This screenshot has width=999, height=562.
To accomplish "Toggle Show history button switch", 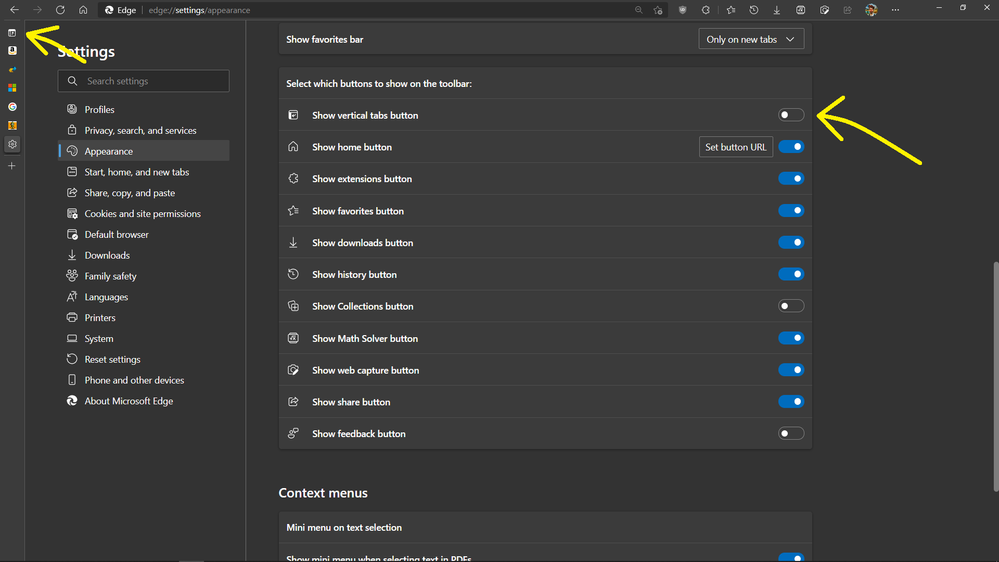I will coord(791,275).
